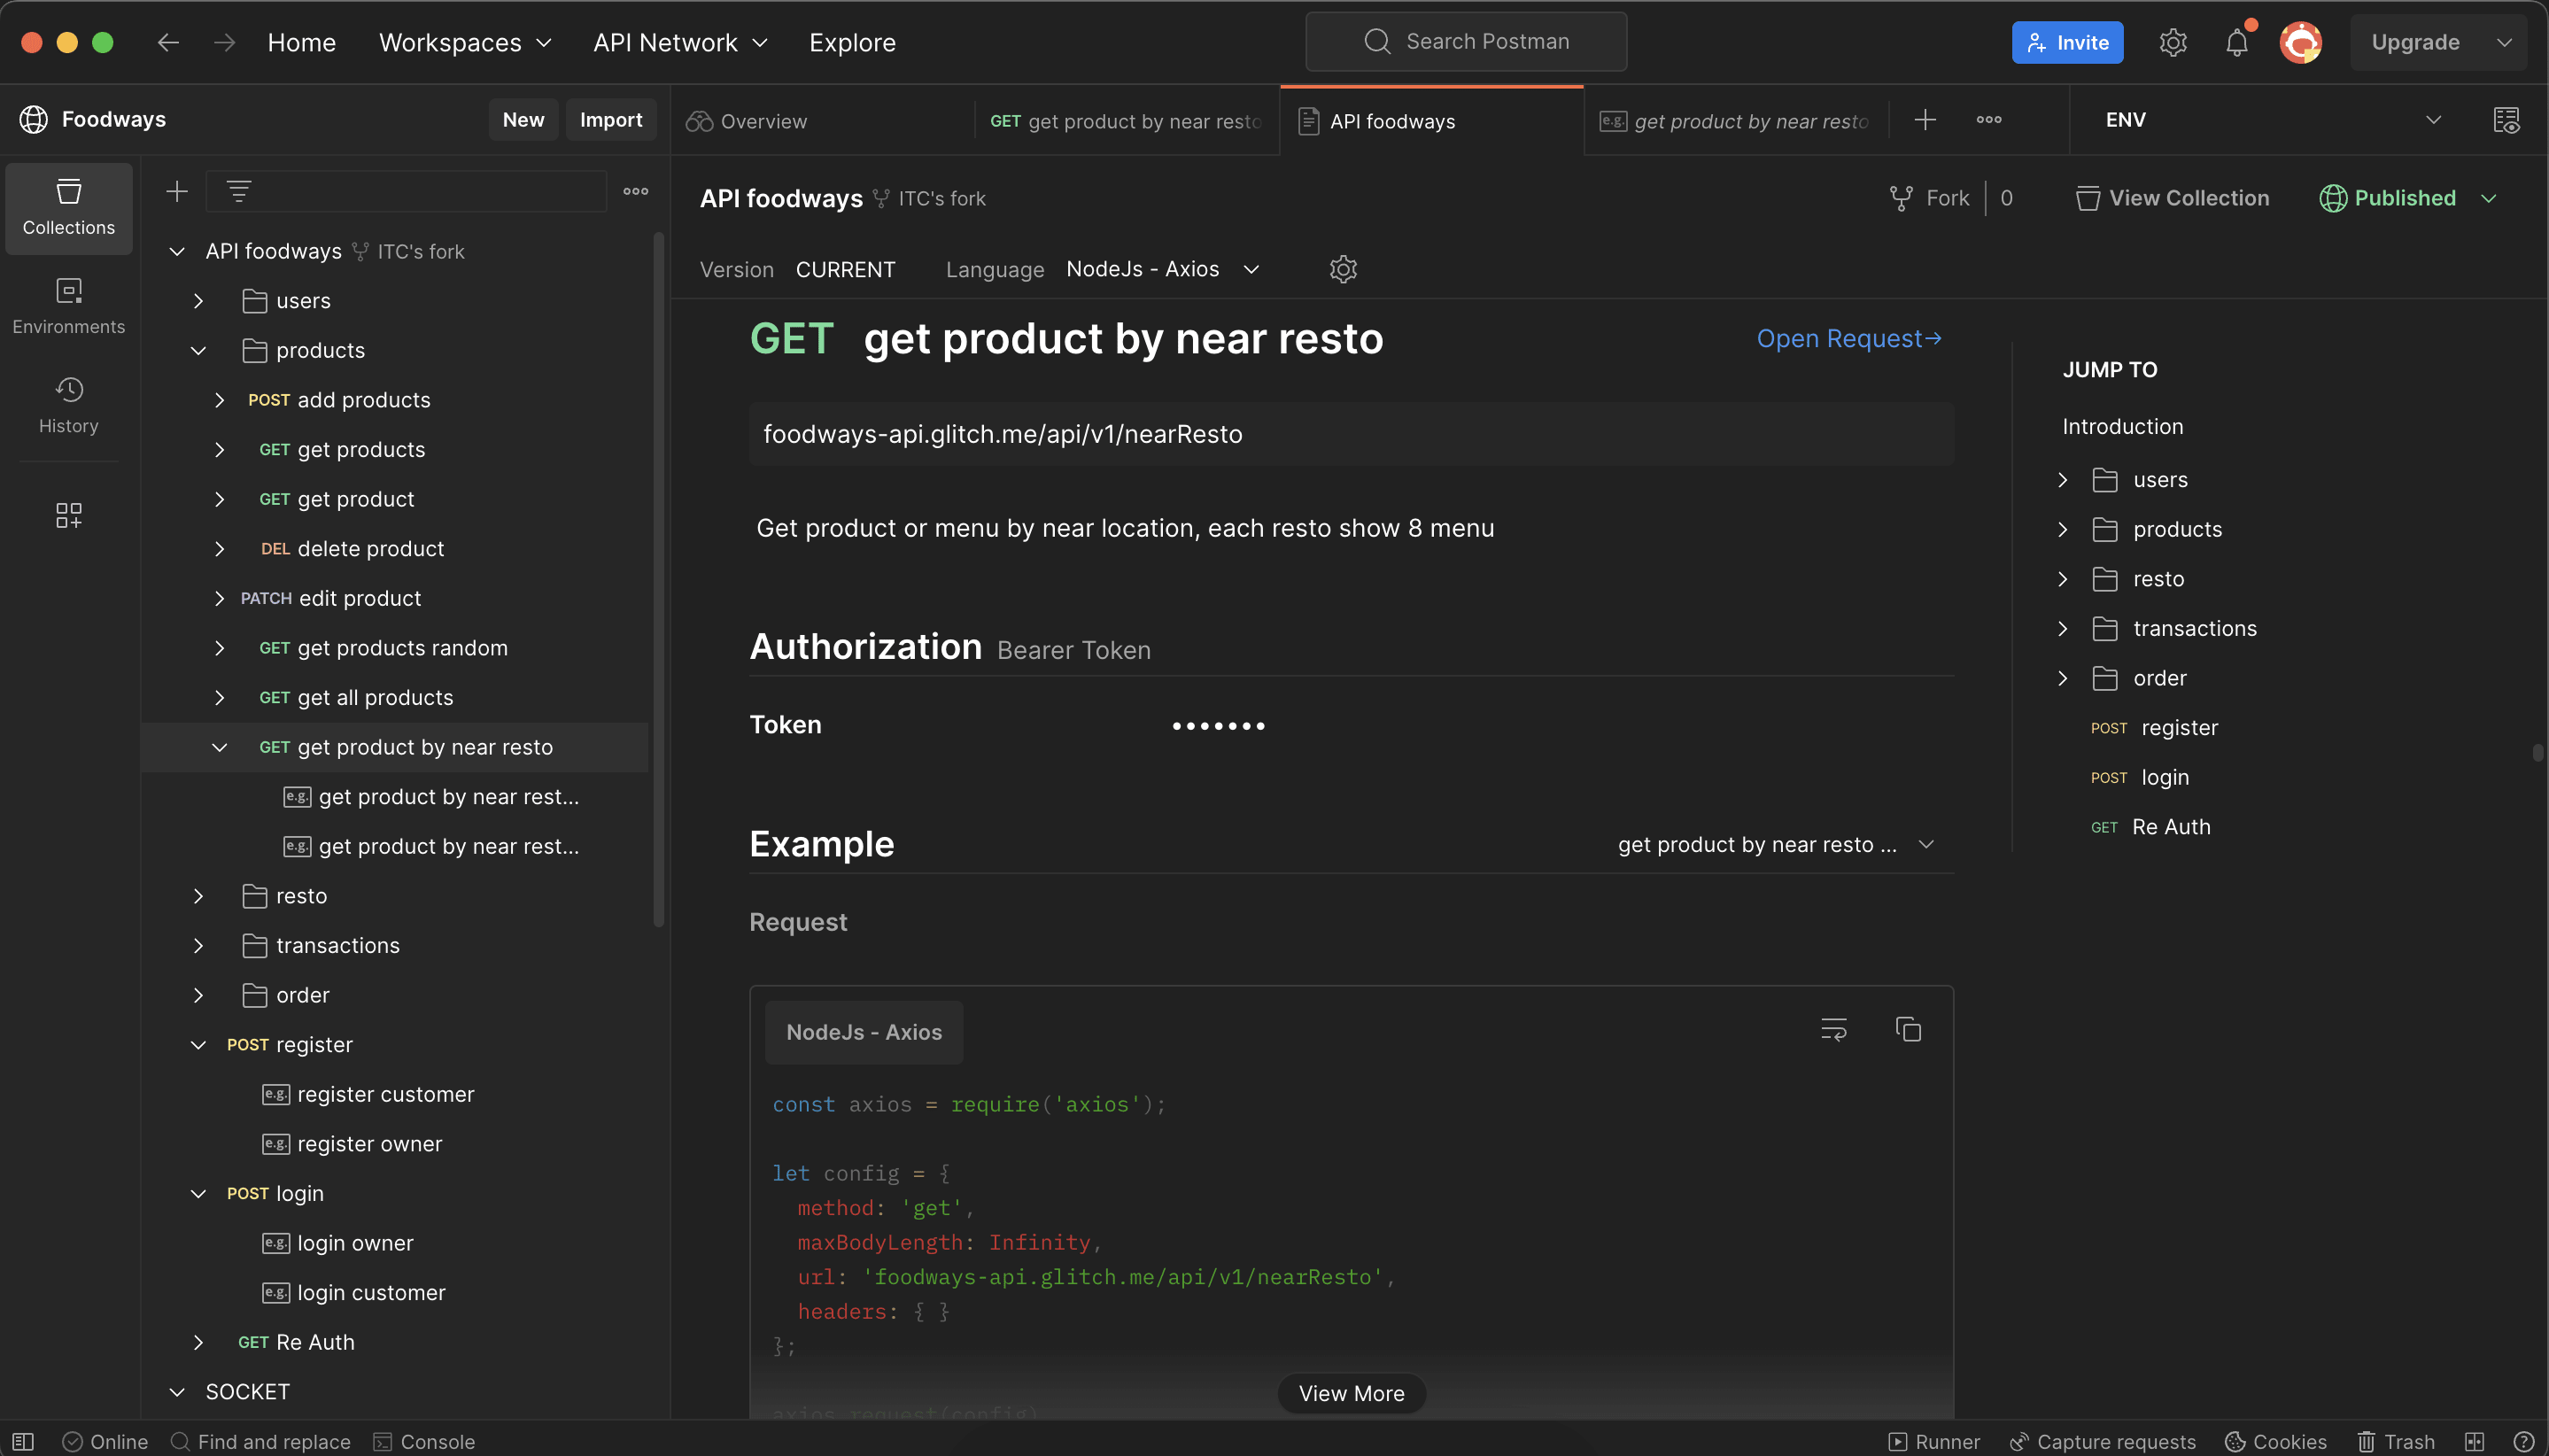Switch to the API foodways tab
This screenshot has width=2549, height=1456.
[x=1431, y=121]
